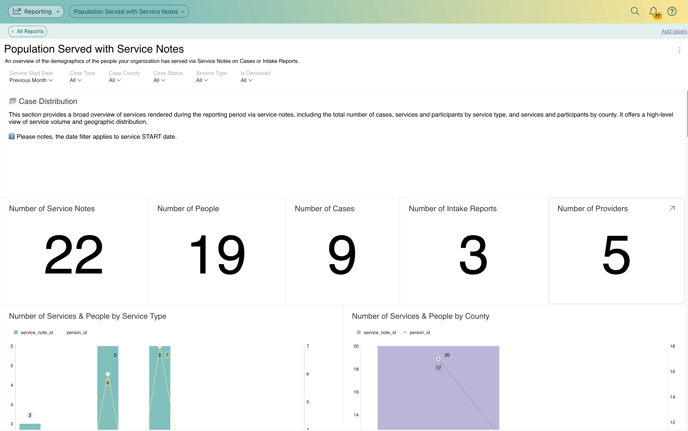
Task: Open the help question mark icon
Action: 672,12
